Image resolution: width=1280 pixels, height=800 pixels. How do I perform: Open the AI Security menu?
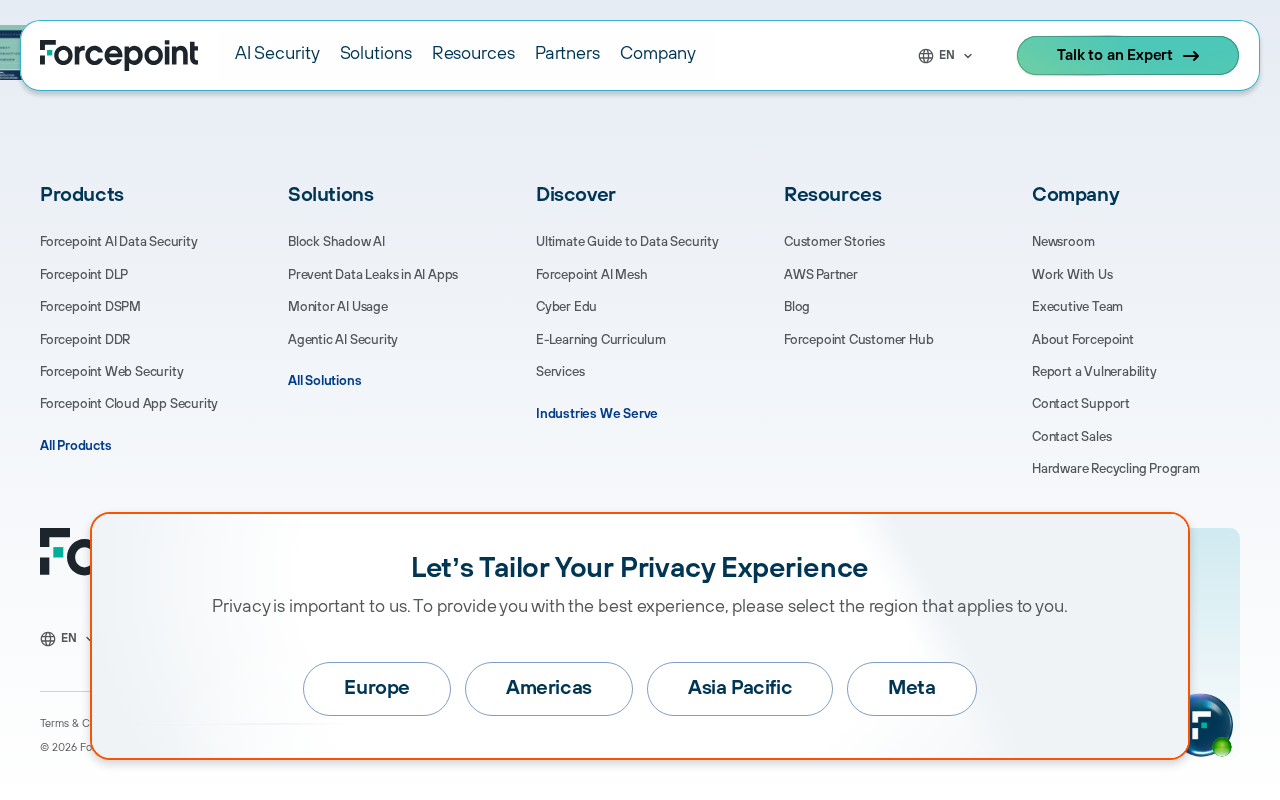tap(277, 54)
